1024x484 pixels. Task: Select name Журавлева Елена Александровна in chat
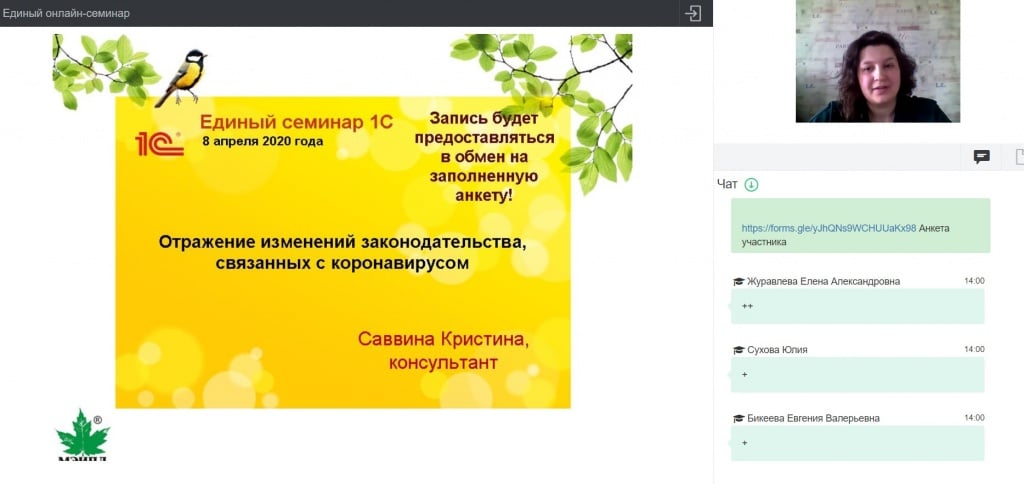coord(824,282)
